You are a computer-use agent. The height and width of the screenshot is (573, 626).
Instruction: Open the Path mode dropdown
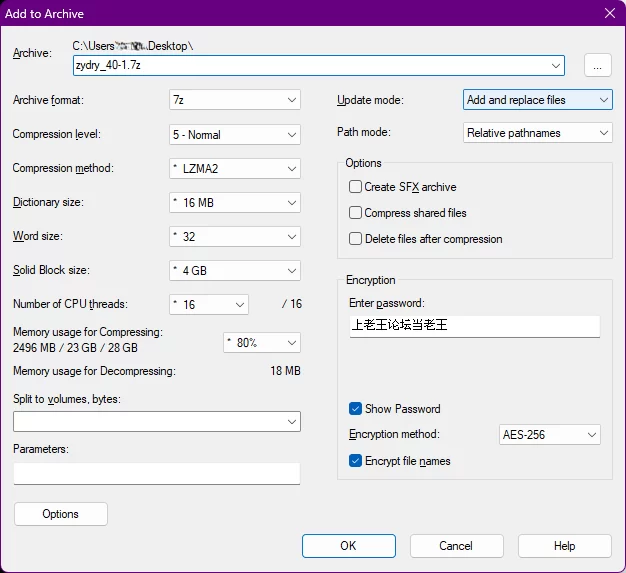(538, 133)
